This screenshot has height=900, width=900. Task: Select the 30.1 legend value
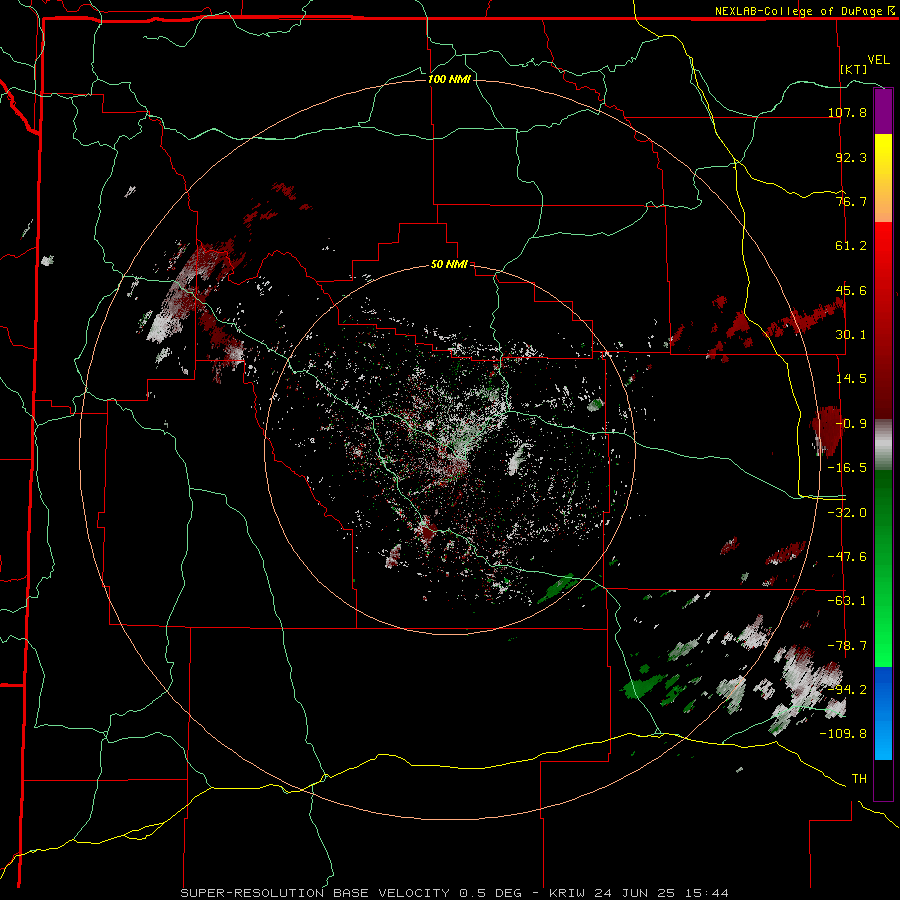tap(851, 335)
